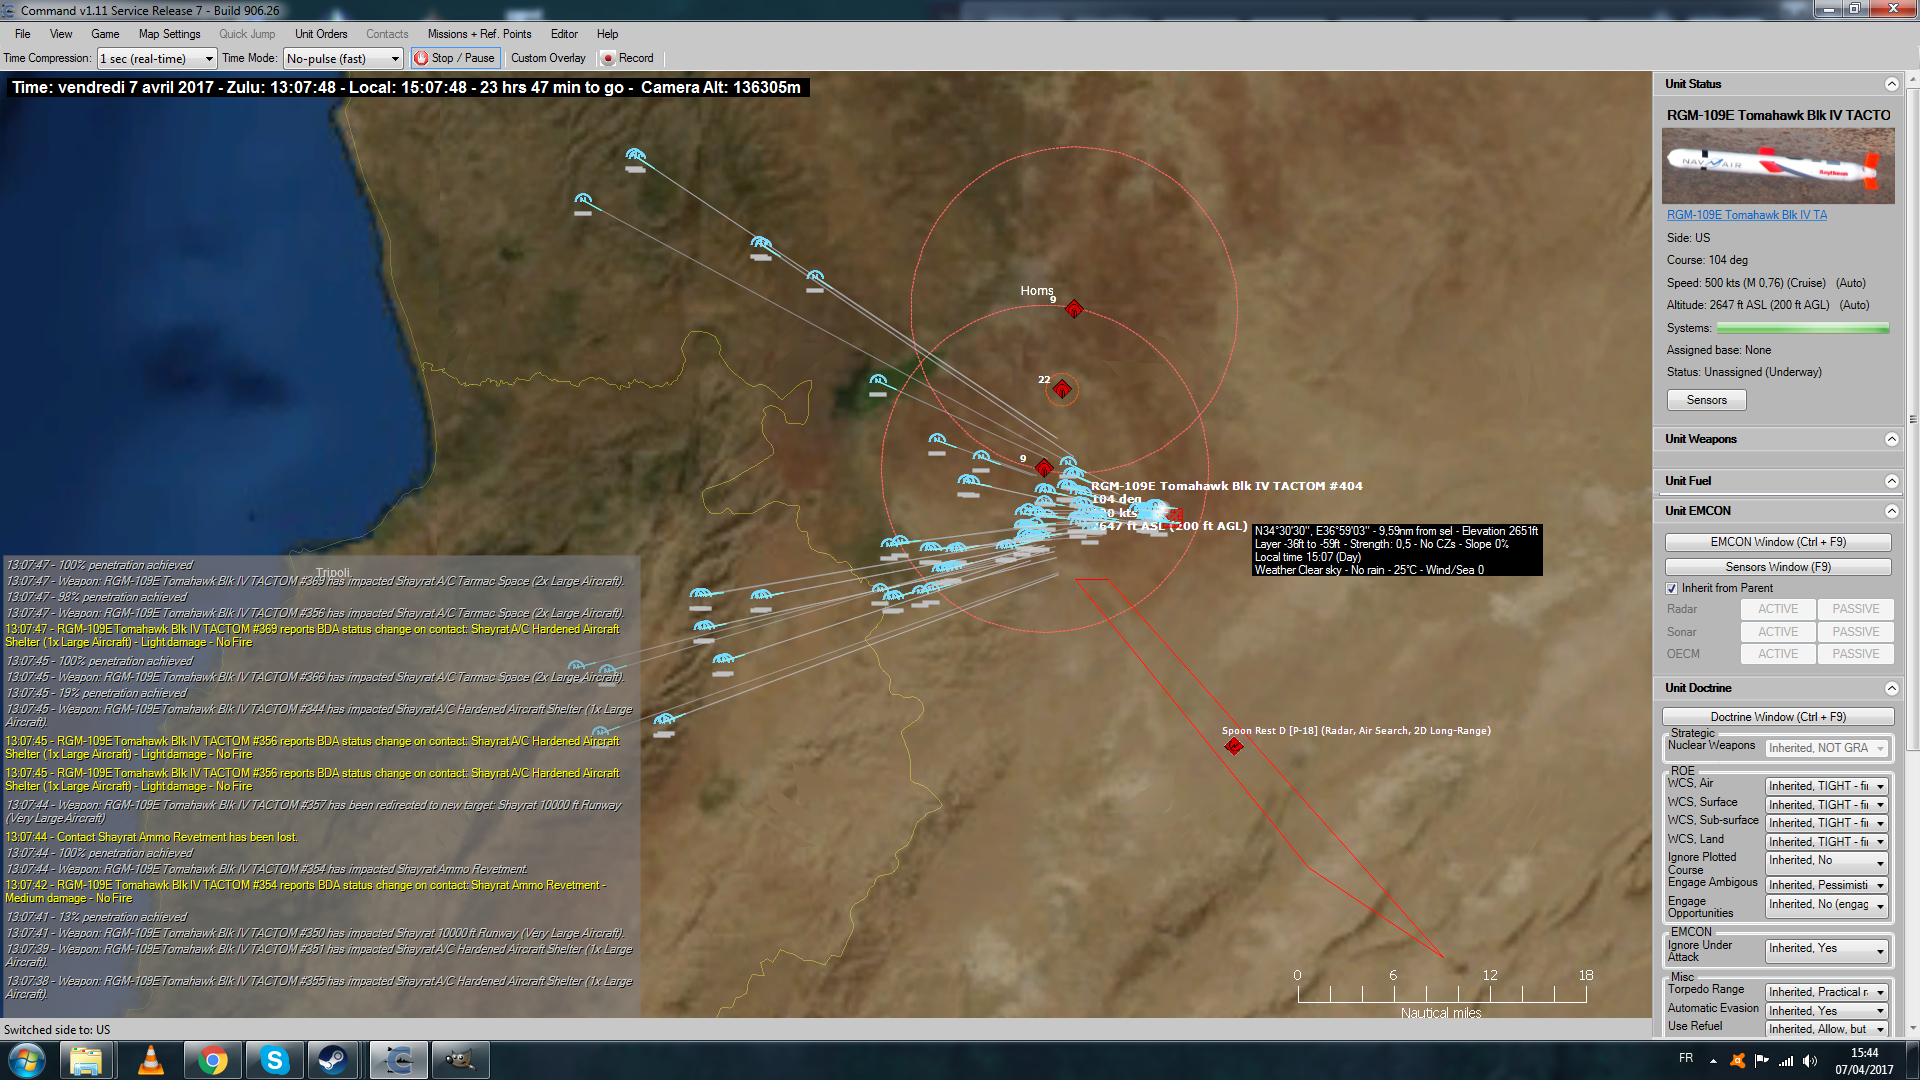The height and width of the screenshot is (1080, 1920).
Task: Click the red hostile marker labeled 22
Action: (x=1062, y=388)
